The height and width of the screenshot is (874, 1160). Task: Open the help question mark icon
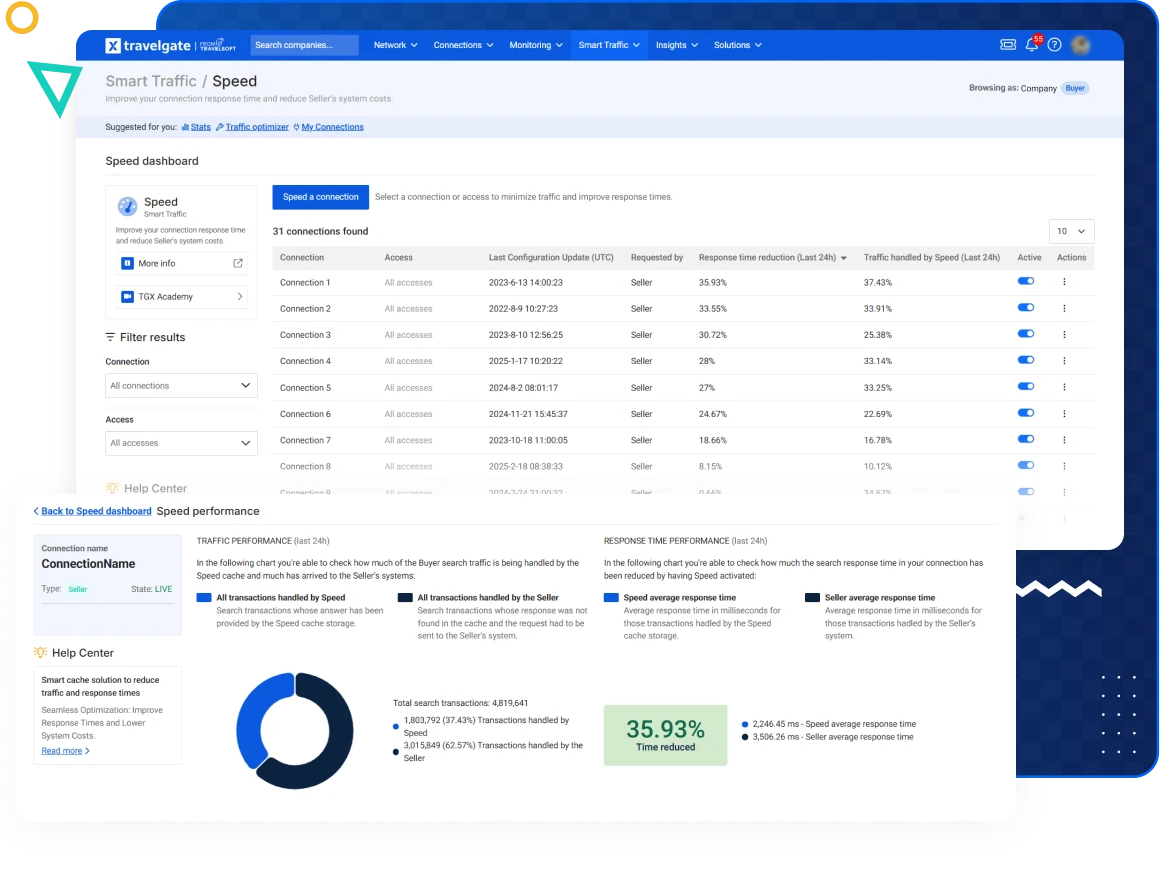tap(1054, 45)
